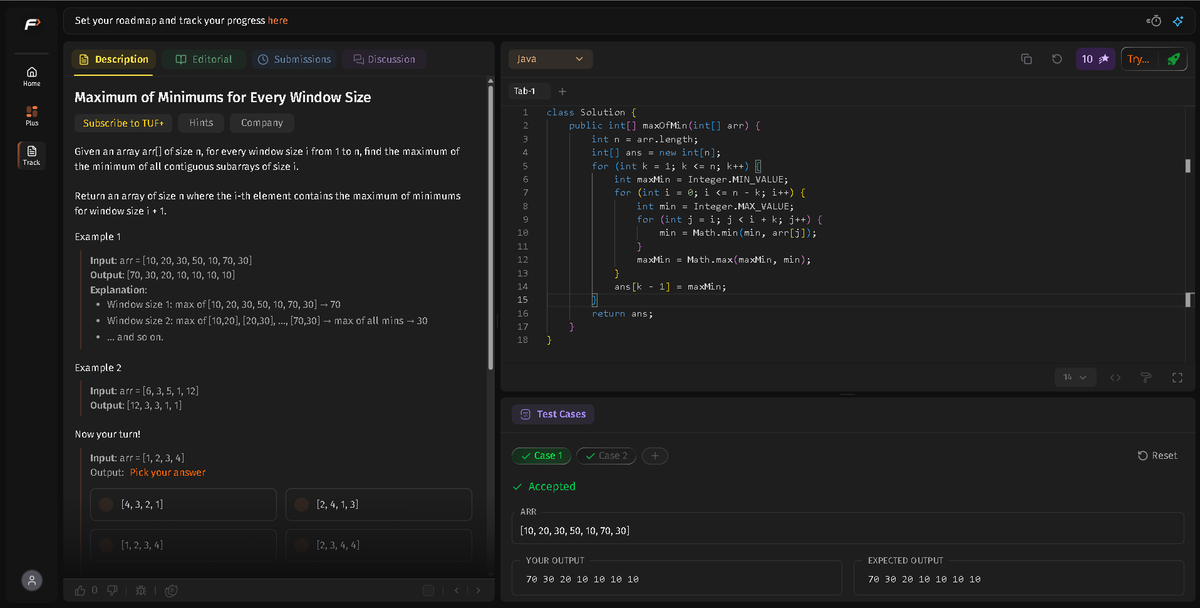Open the user profile avatar
The width and height of the screenshot is (1200, 608).
[32, 580]
